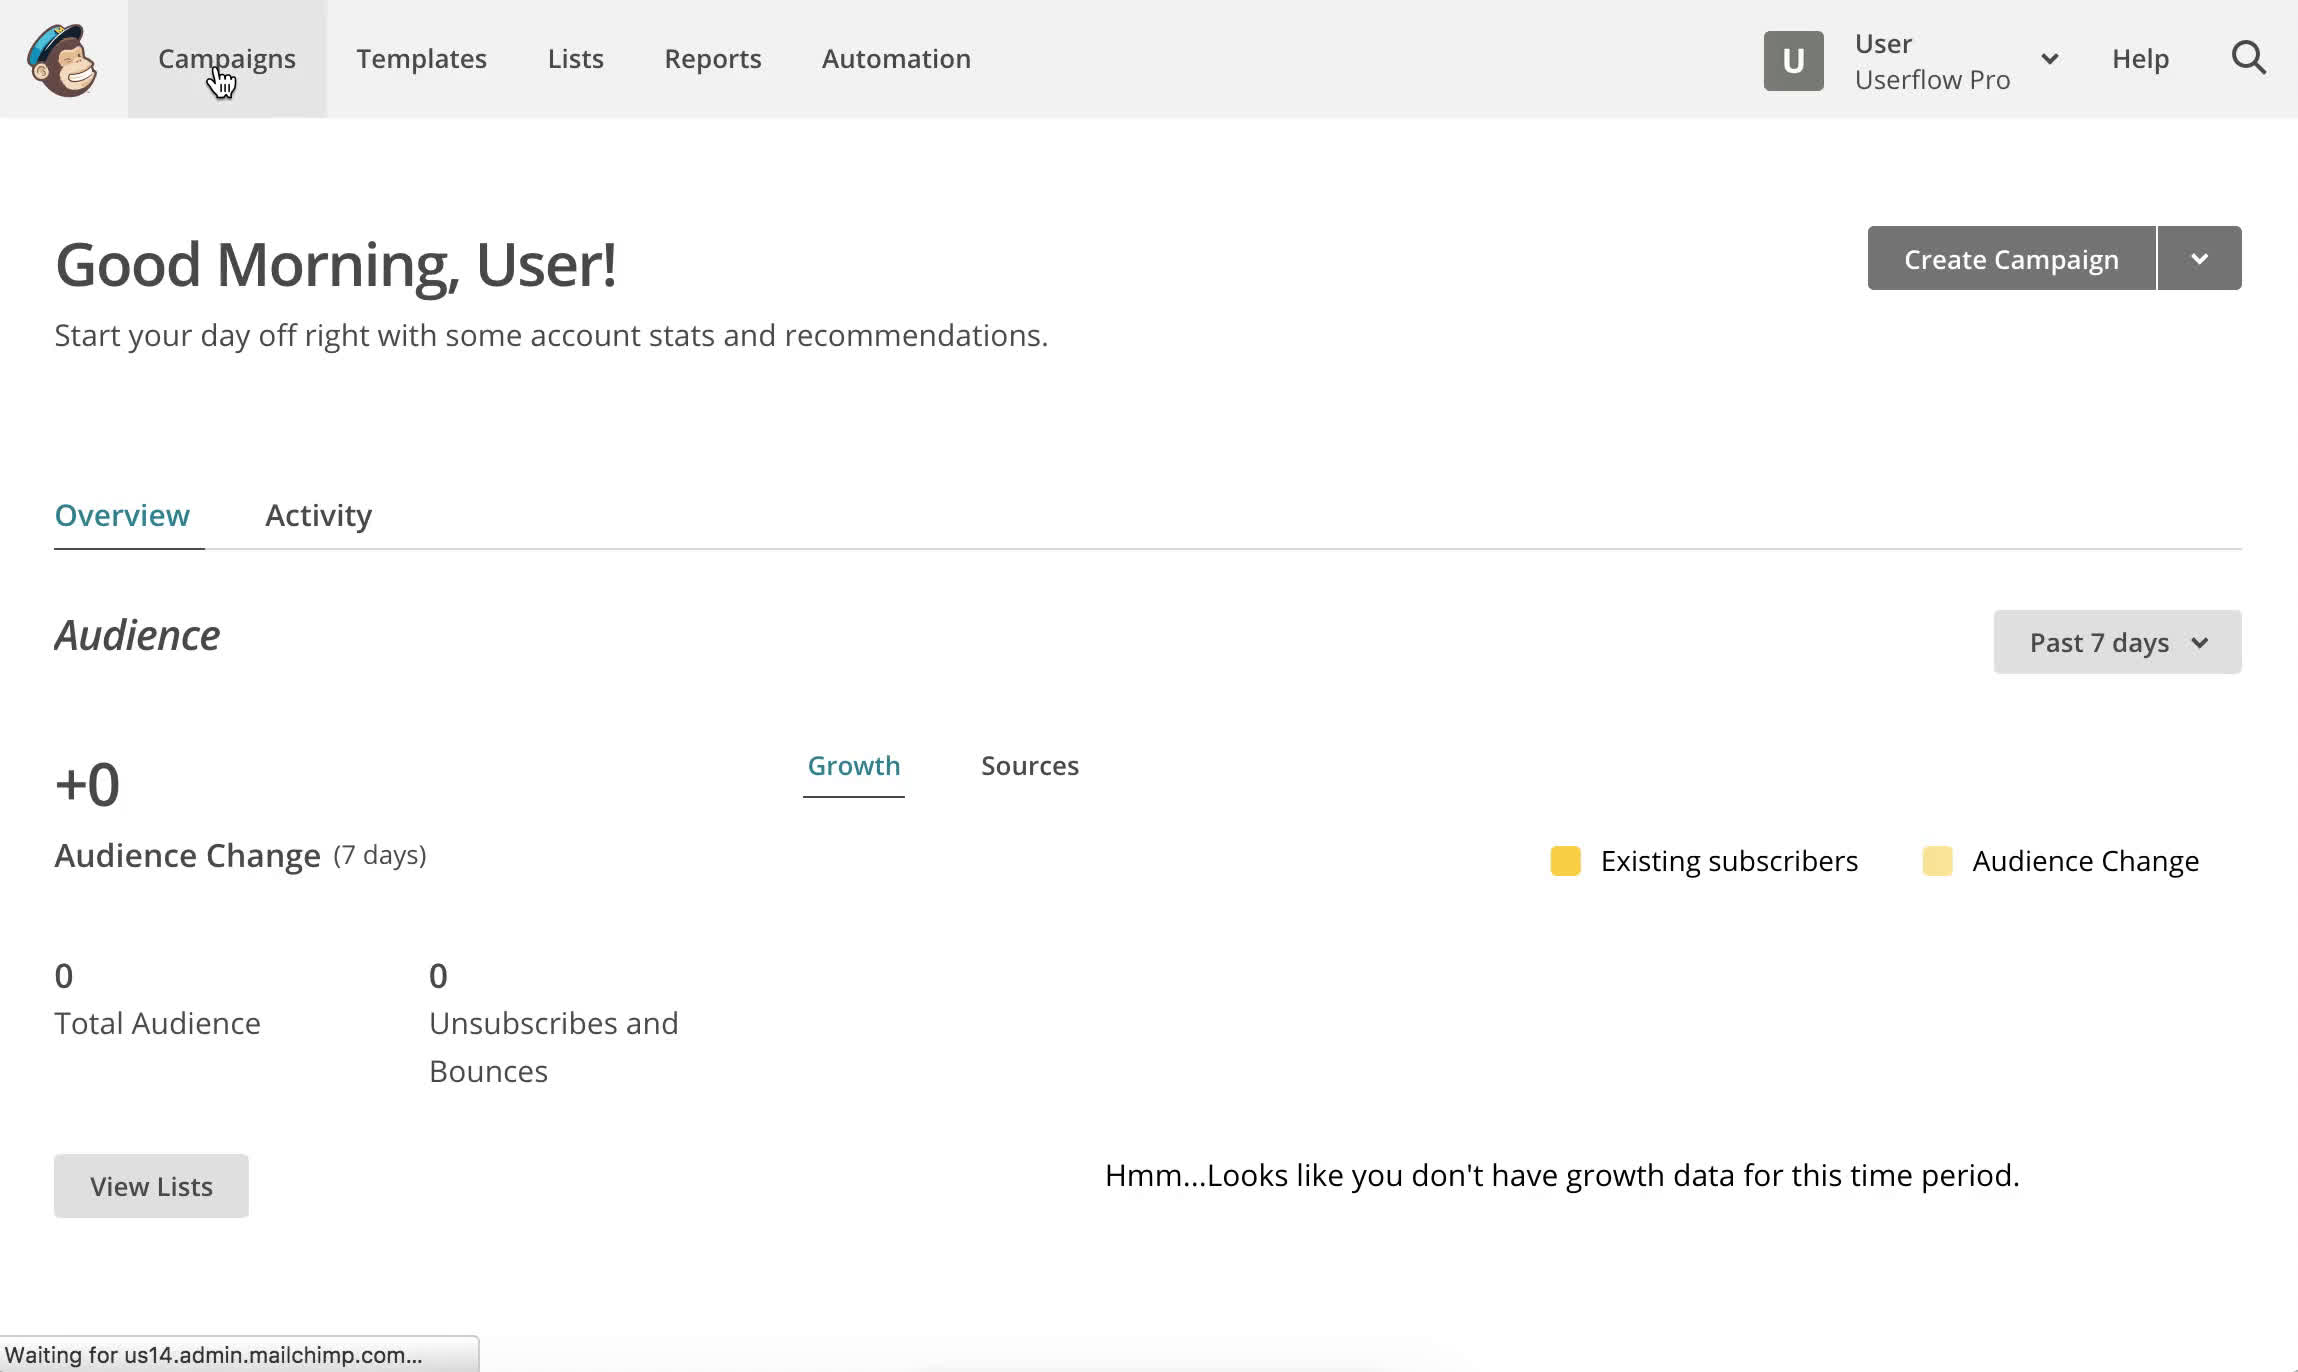Click the Create Campaign button
The height and width of the screenshot is (1372, 2298).
[2011, 260]
